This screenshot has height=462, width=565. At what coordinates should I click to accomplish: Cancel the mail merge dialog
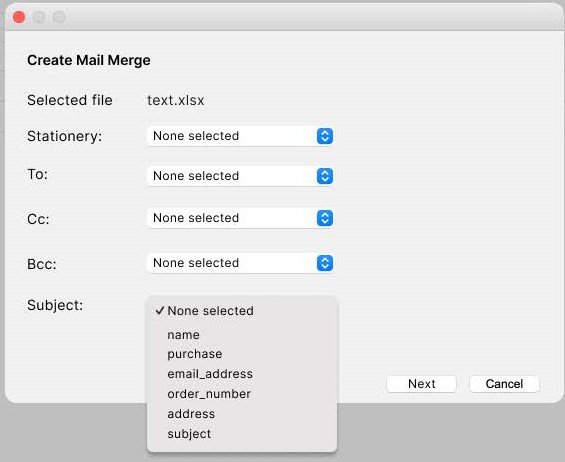[504, 384]
